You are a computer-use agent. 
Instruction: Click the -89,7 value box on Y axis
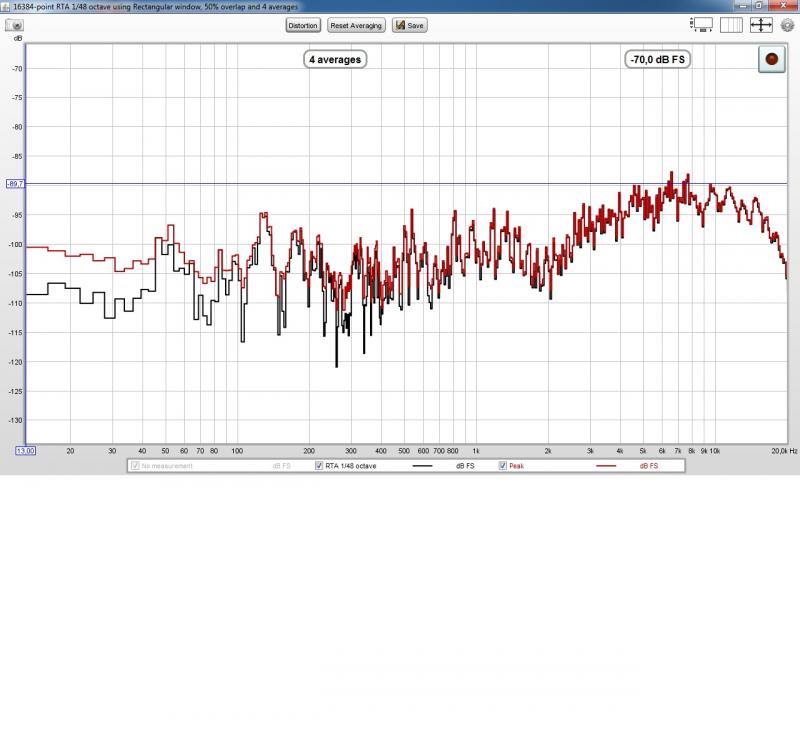click(14, 184)
